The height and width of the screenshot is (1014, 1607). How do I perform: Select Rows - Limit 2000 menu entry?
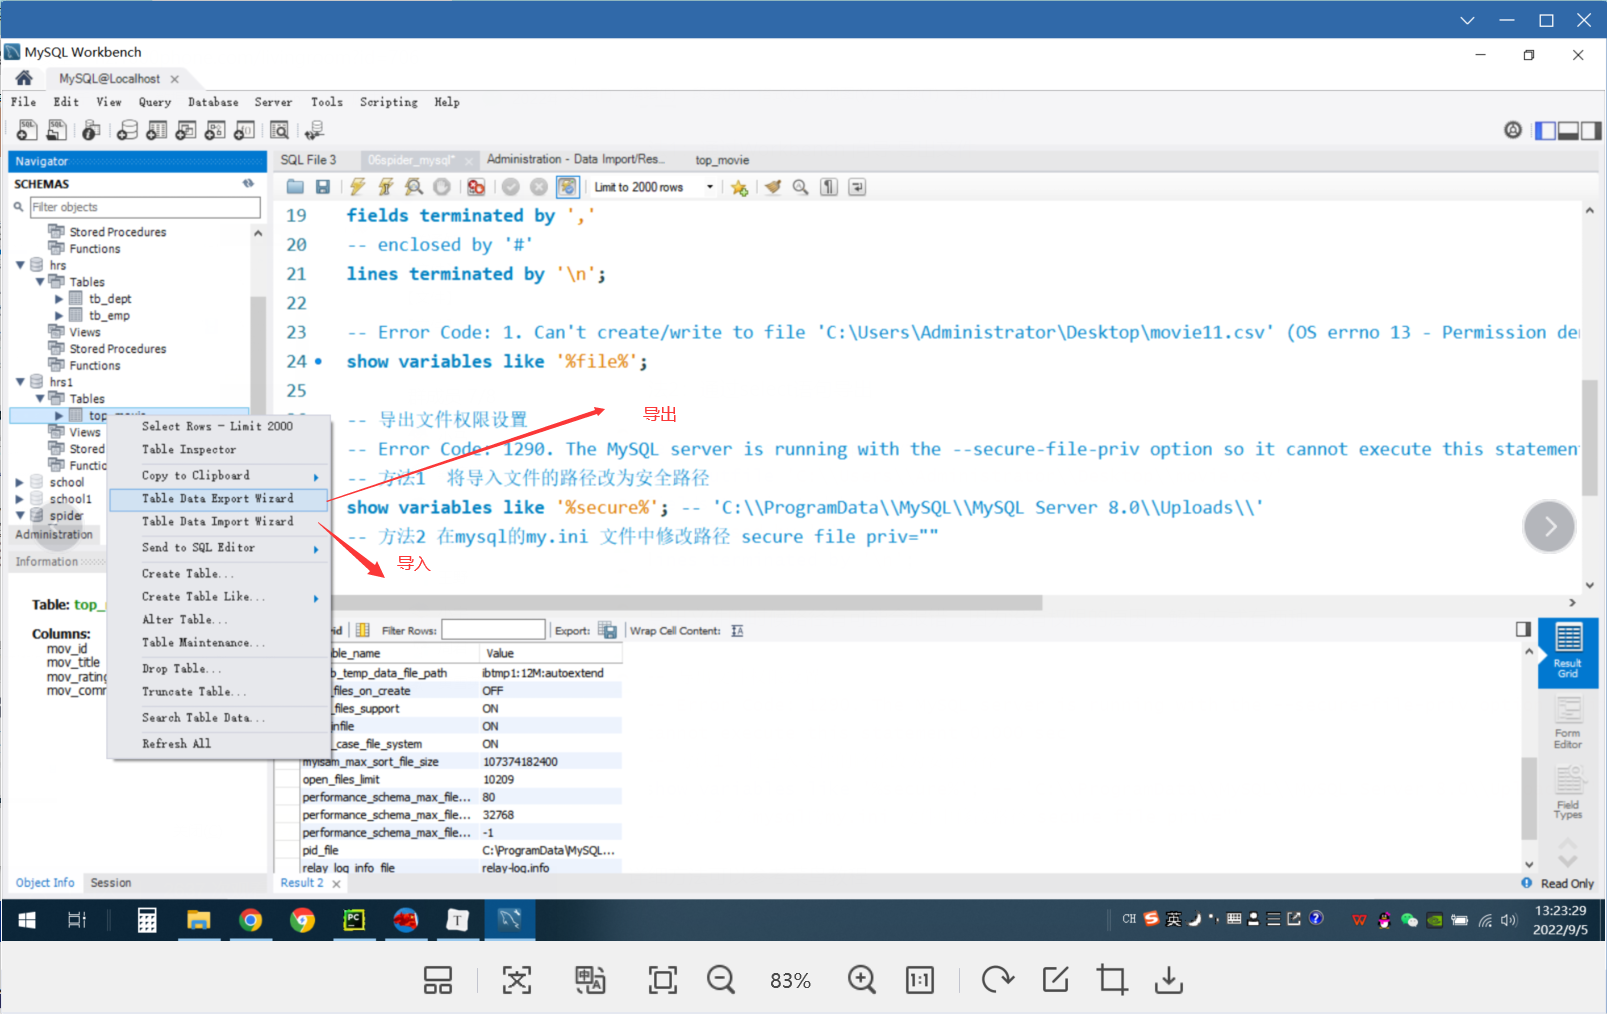click(x=218, y=426)
